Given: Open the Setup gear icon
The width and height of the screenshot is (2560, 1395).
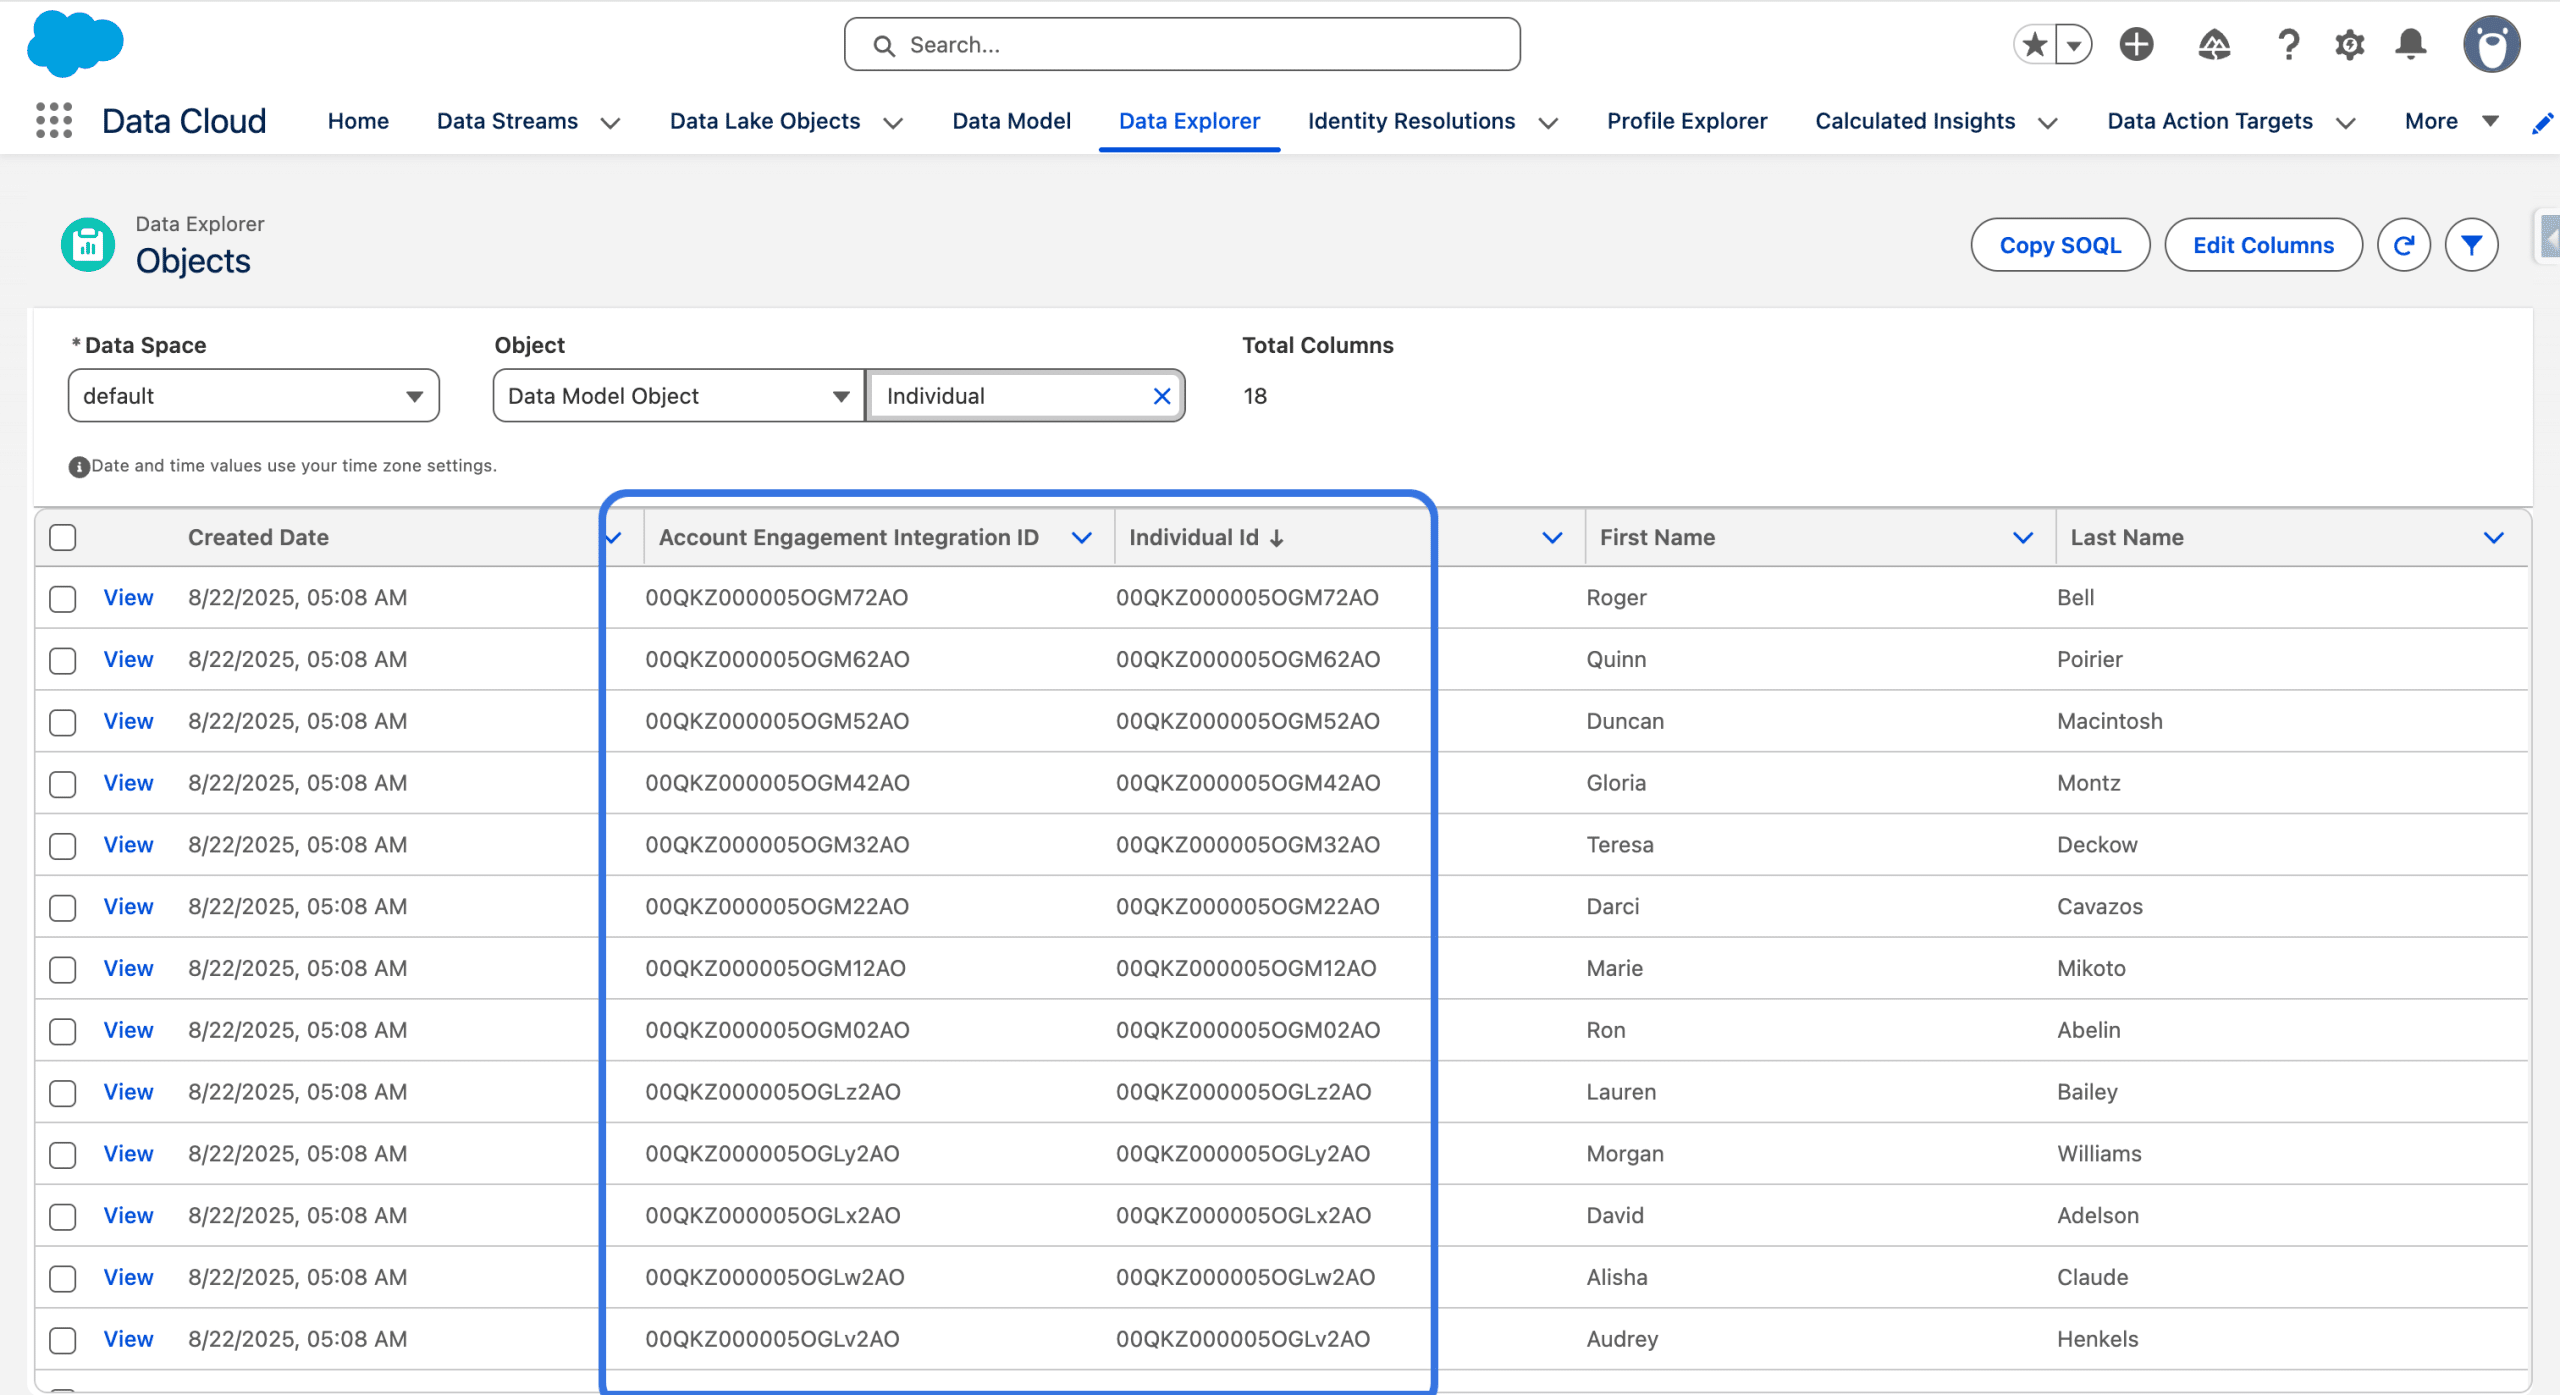Looking at the screenshot, I should pos(2349,45).
